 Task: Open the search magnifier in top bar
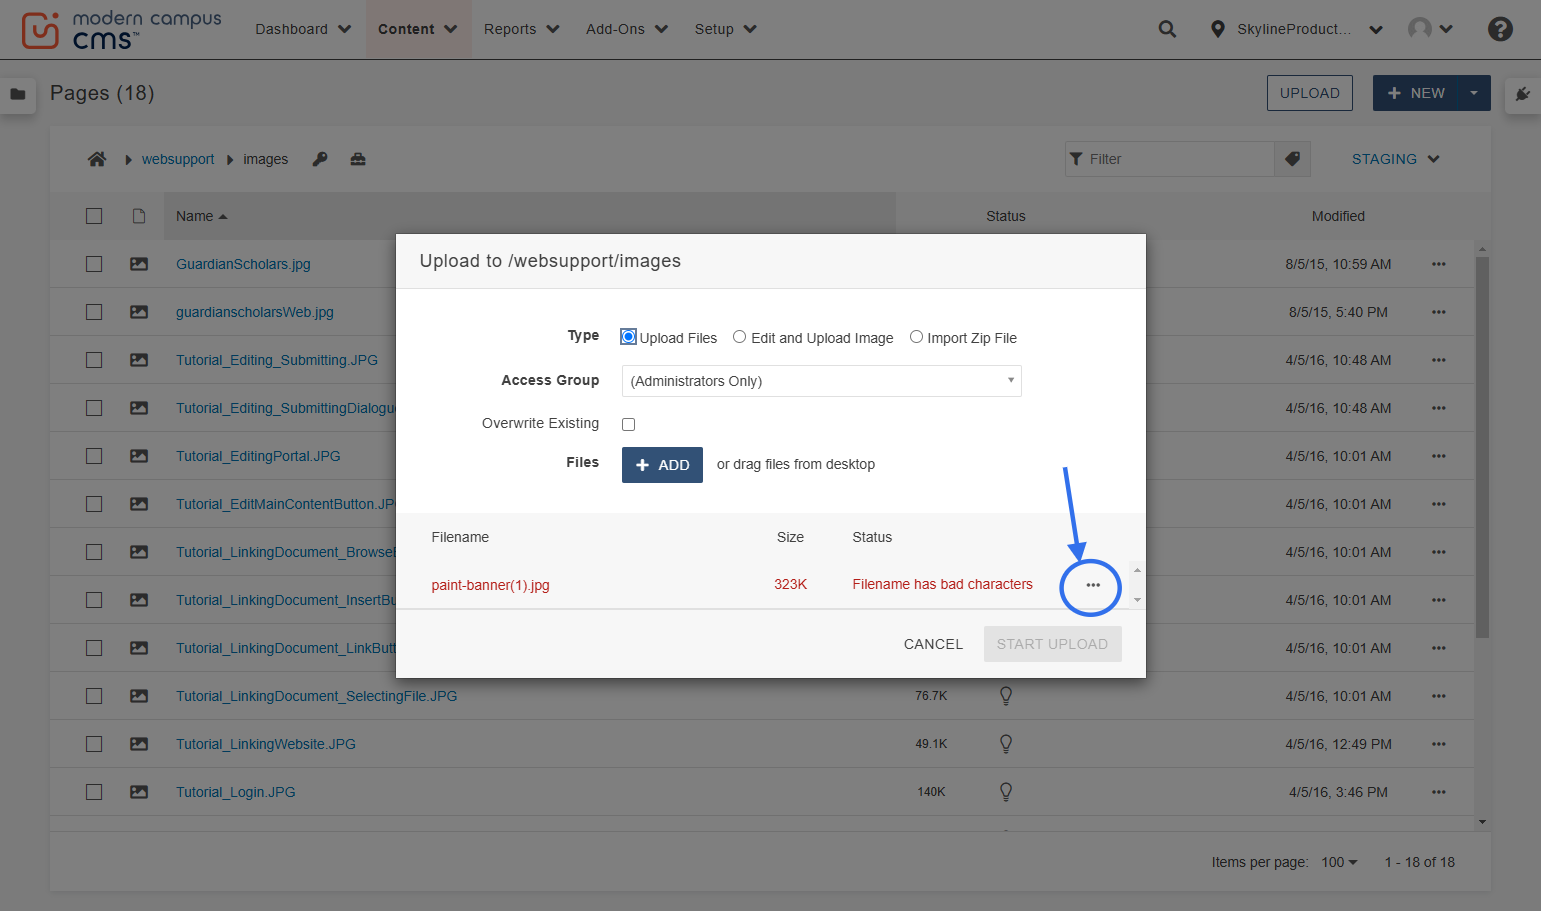[x=1167, y=29]
